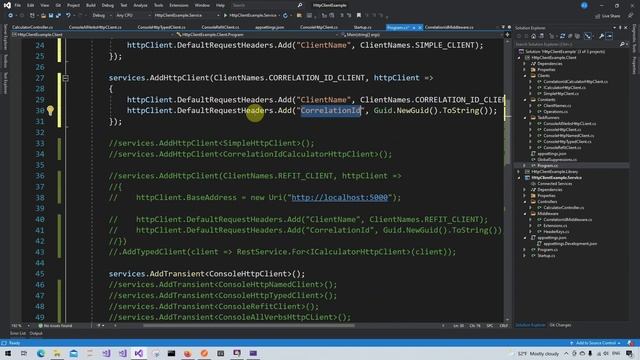This screenshot has height=360, width=640.
Task: Click the Solution Explorer Properties wrench icon
Action: pos(601,36)
